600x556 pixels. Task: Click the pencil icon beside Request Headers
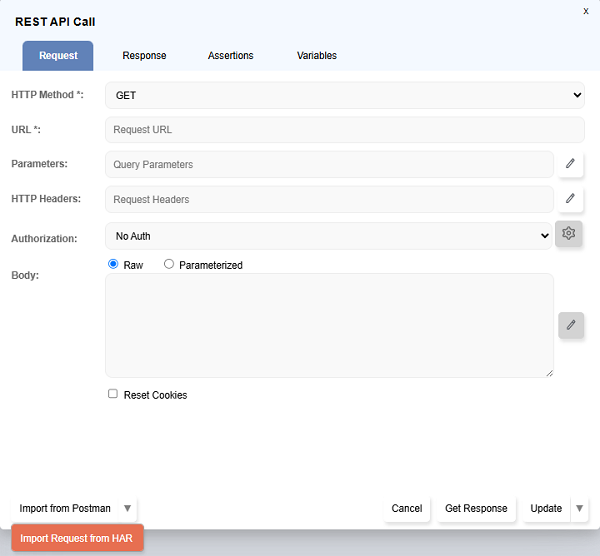pos(570,199)
